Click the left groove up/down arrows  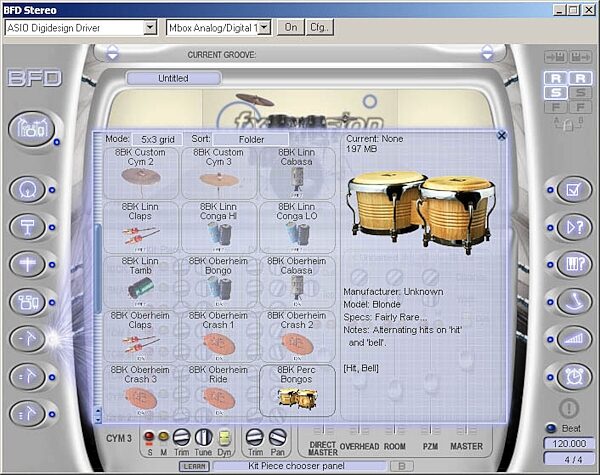[113, 52]
